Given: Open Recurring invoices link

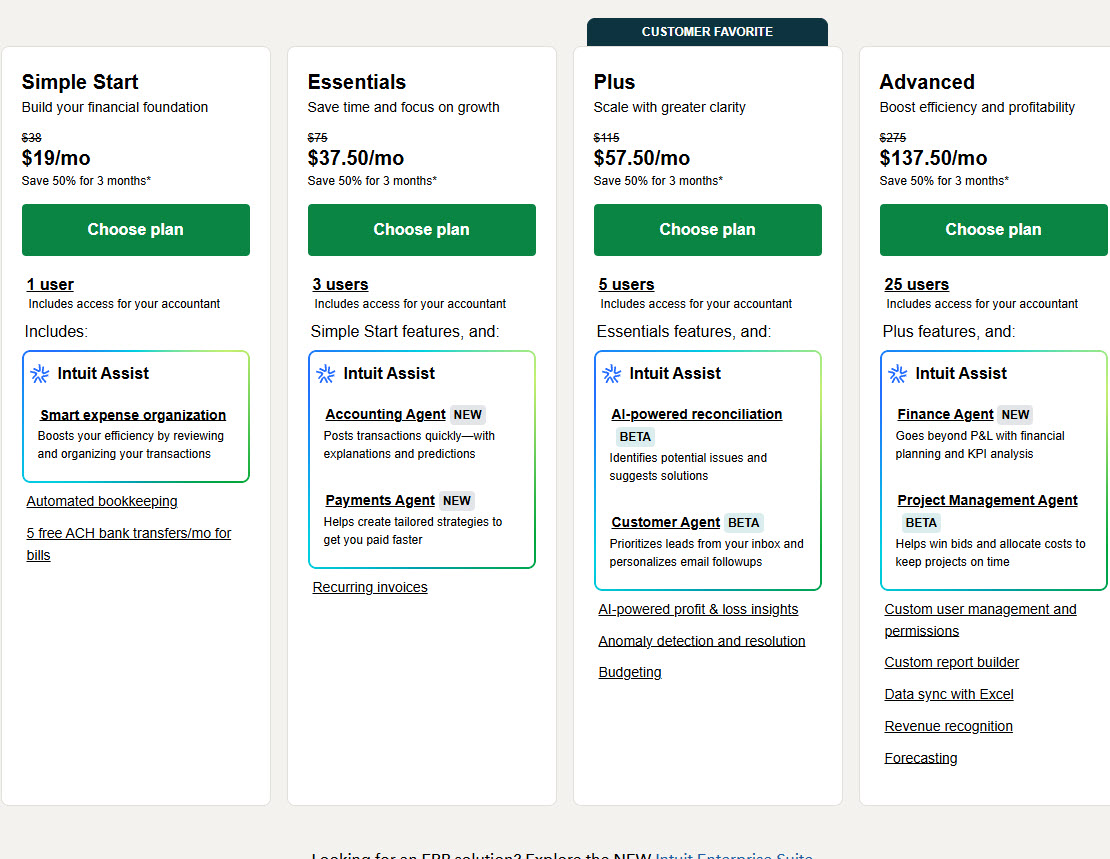Looking at the screenshot, I should 370,587.
